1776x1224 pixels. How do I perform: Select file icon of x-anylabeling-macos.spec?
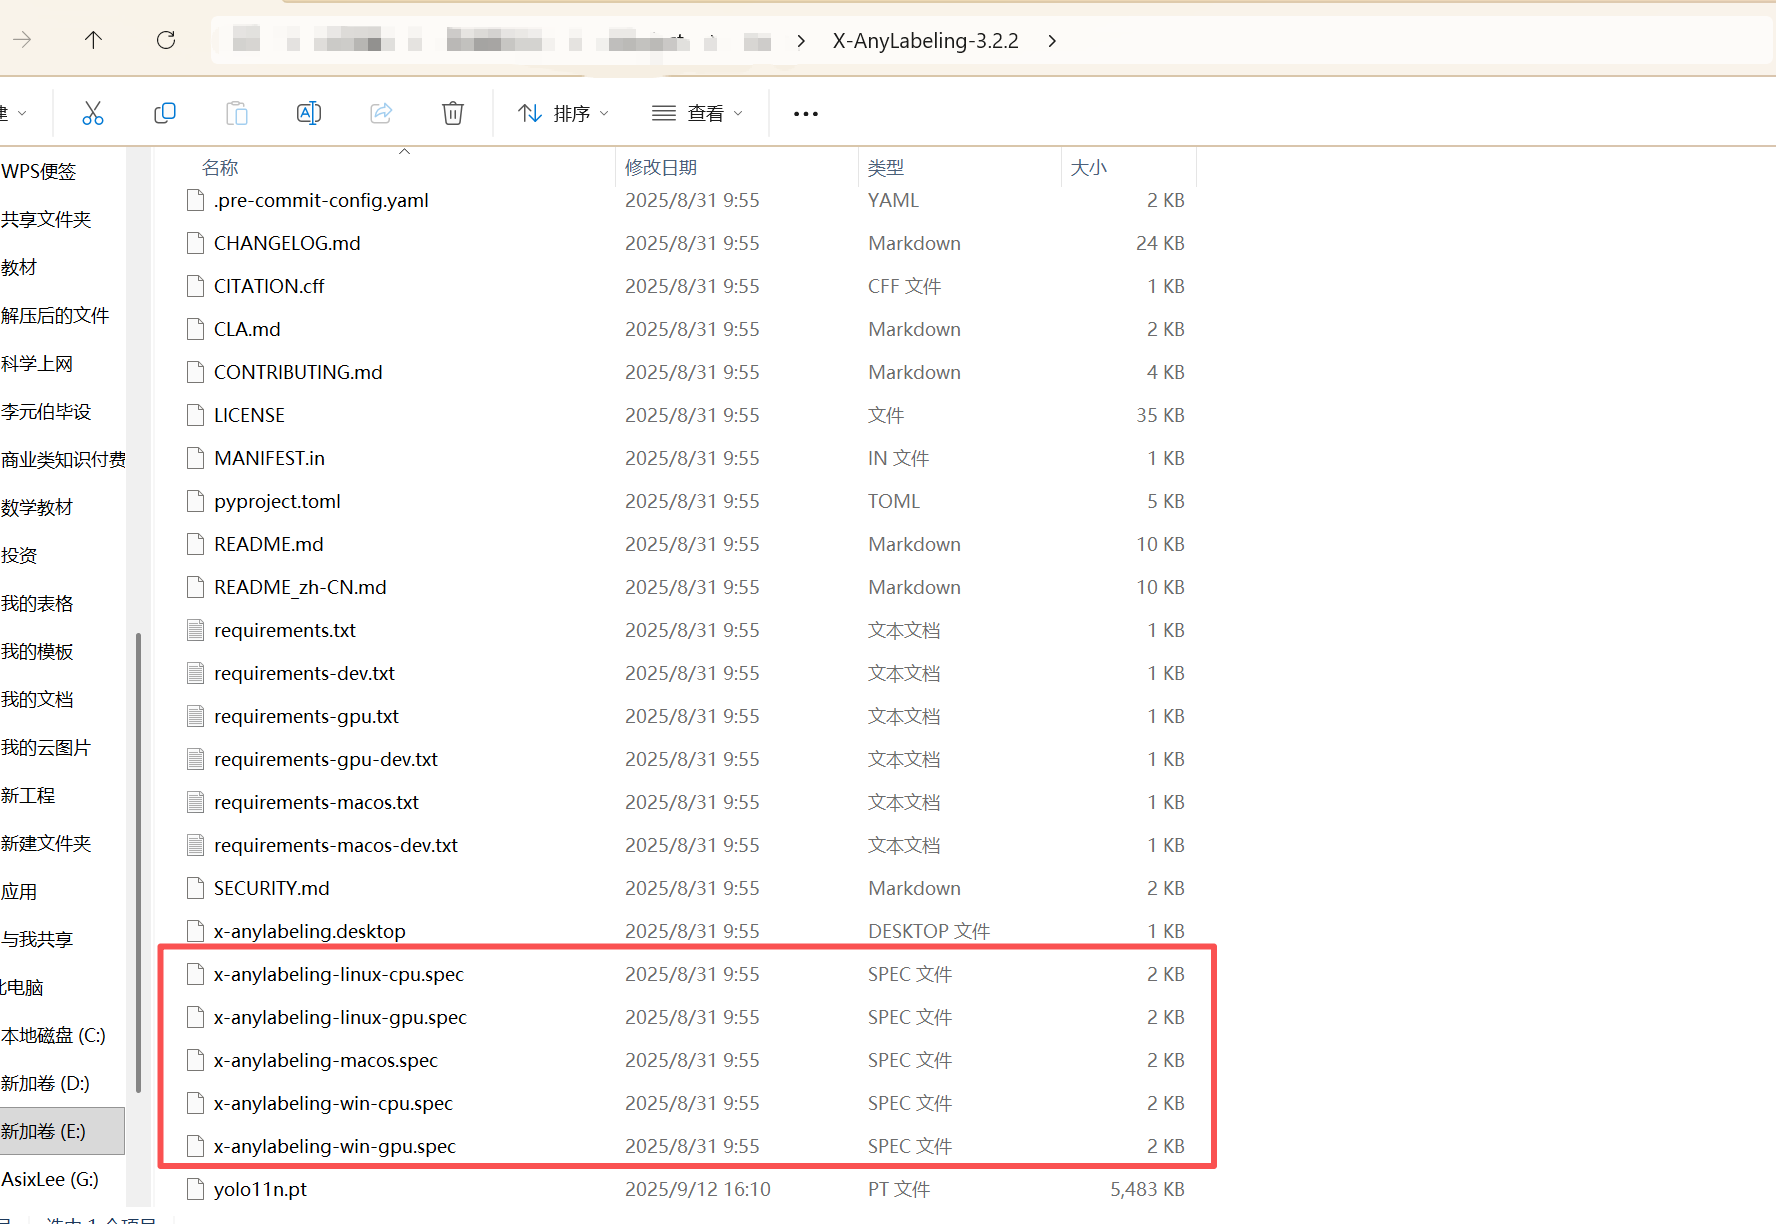(x=196, y=1061)
